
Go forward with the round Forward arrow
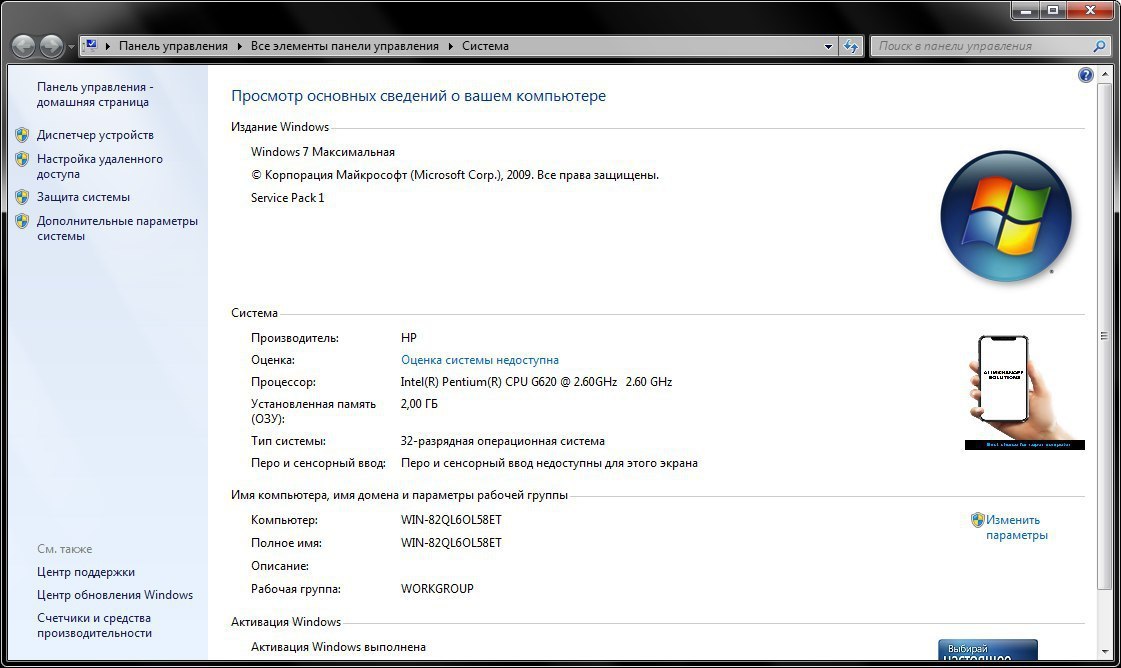pos(51,46)
